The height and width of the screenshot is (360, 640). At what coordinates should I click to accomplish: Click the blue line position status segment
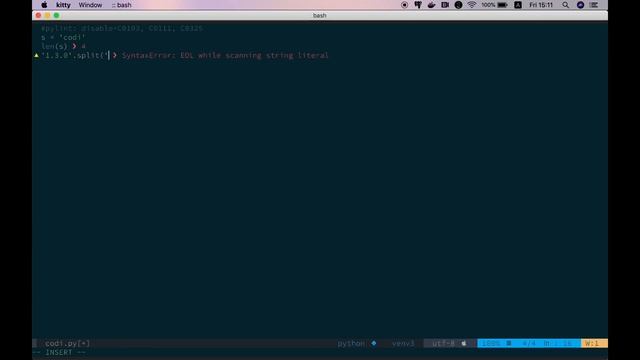[x=529, y=343]
